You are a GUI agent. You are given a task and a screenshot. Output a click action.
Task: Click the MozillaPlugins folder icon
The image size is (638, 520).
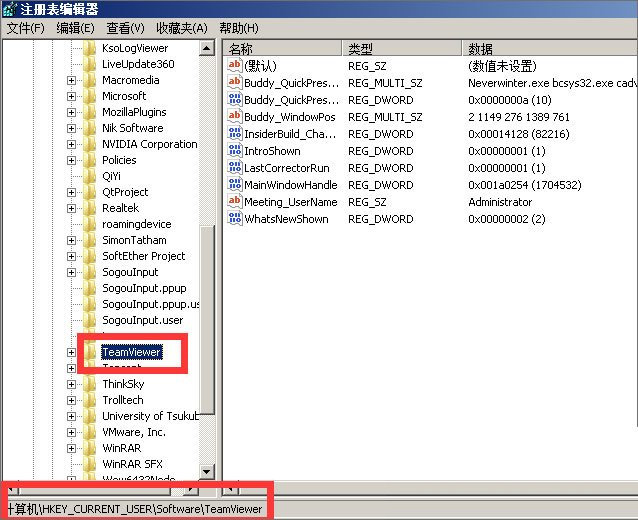click(x=90, y=112)
